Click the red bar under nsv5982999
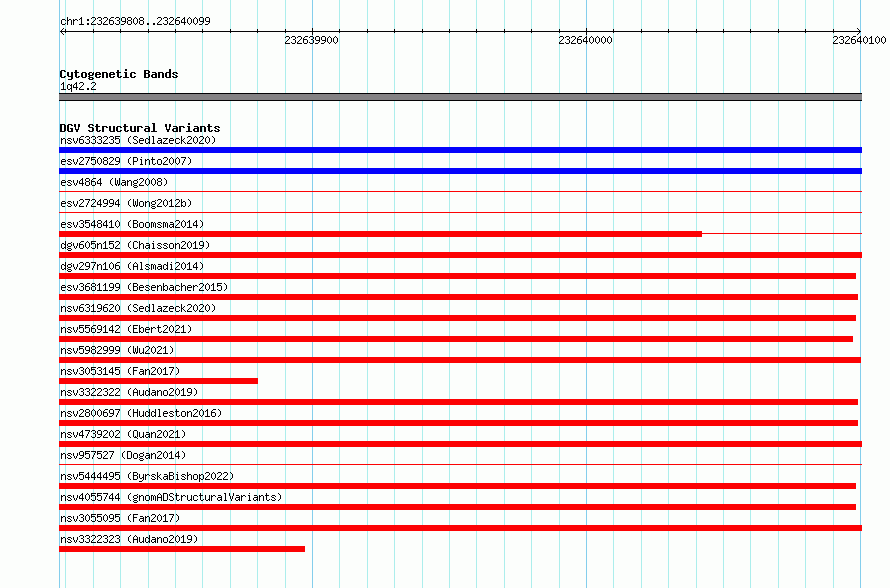The image size is (890, 588). (x=460, y=360)
